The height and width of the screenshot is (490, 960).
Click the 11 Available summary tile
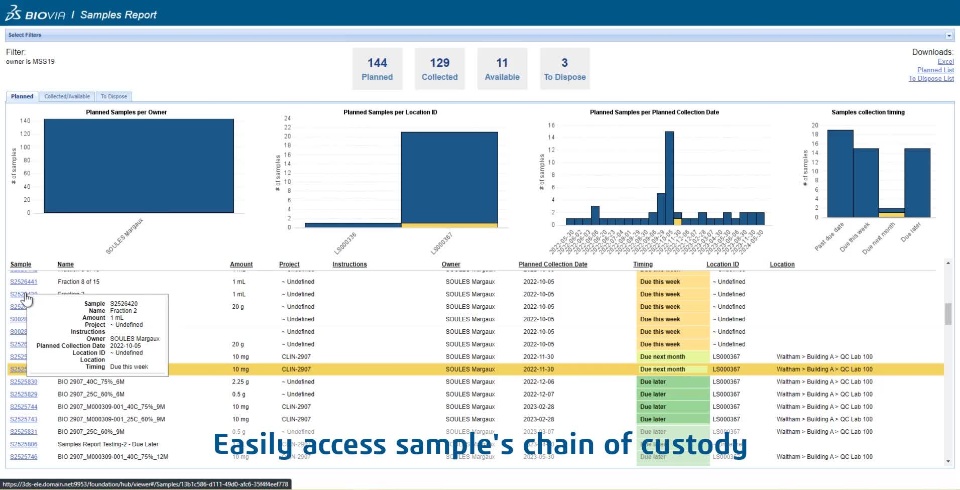coord(502,69)
